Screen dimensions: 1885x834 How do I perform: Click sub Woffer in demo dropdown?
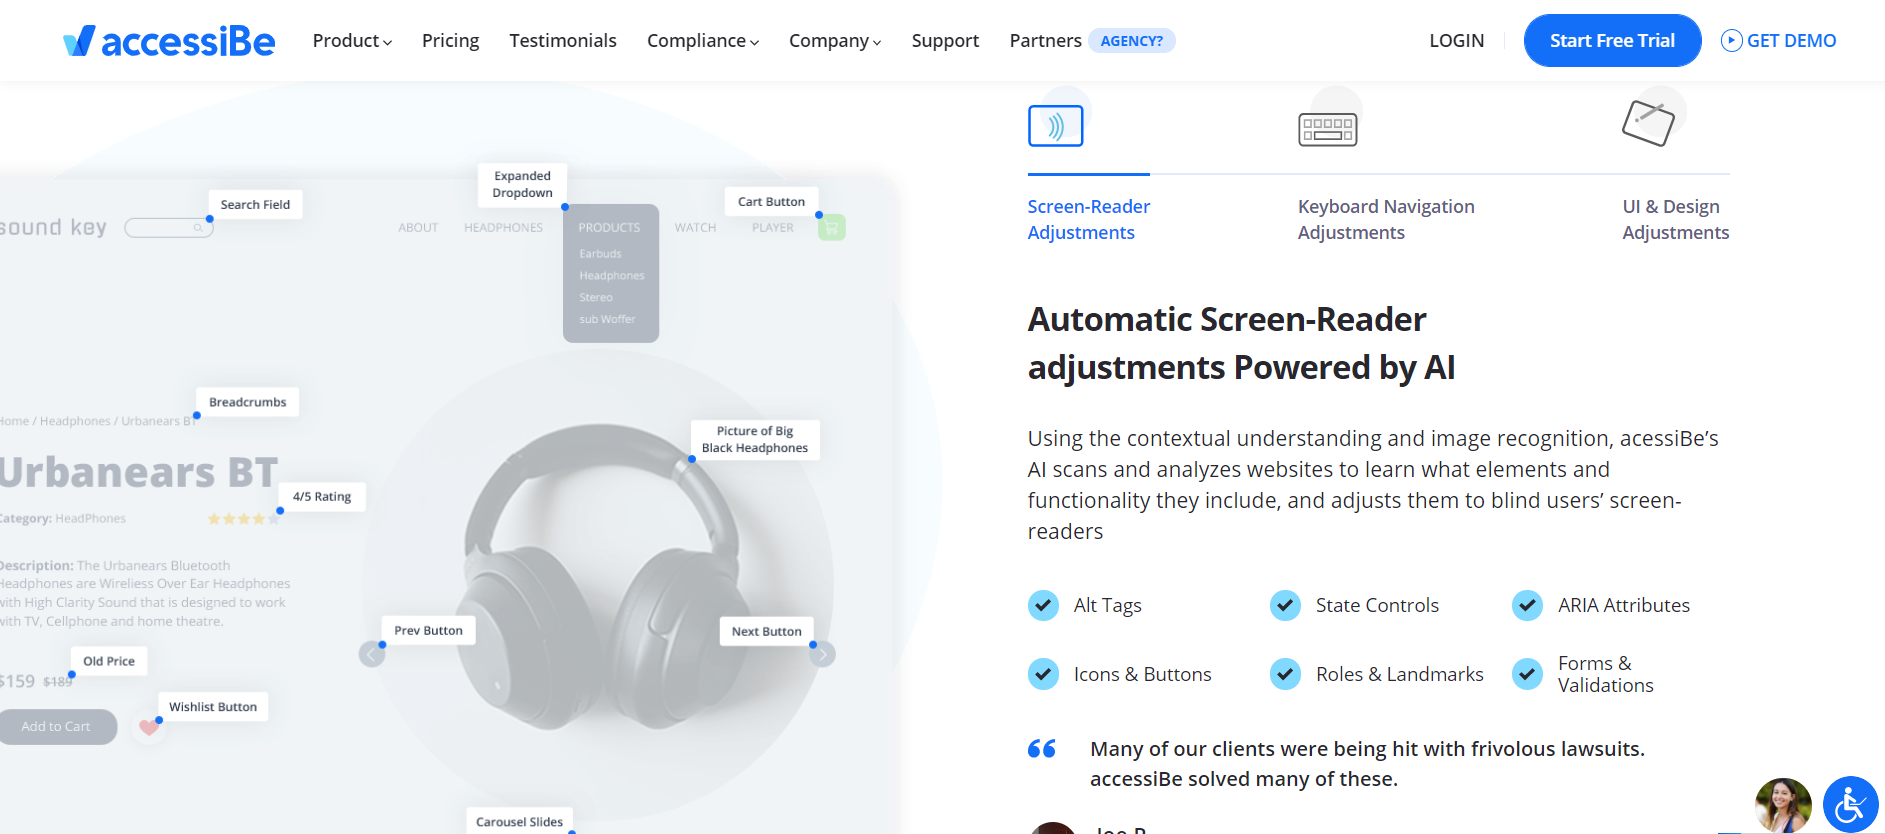[607, 320]
